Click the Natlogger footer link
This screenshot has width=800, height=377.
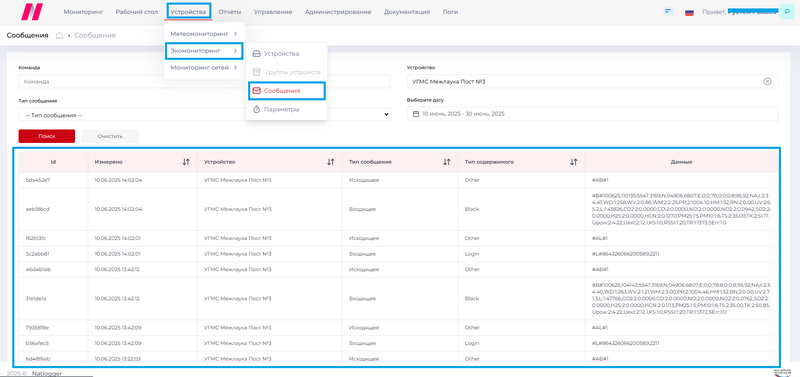click(47, 373)
